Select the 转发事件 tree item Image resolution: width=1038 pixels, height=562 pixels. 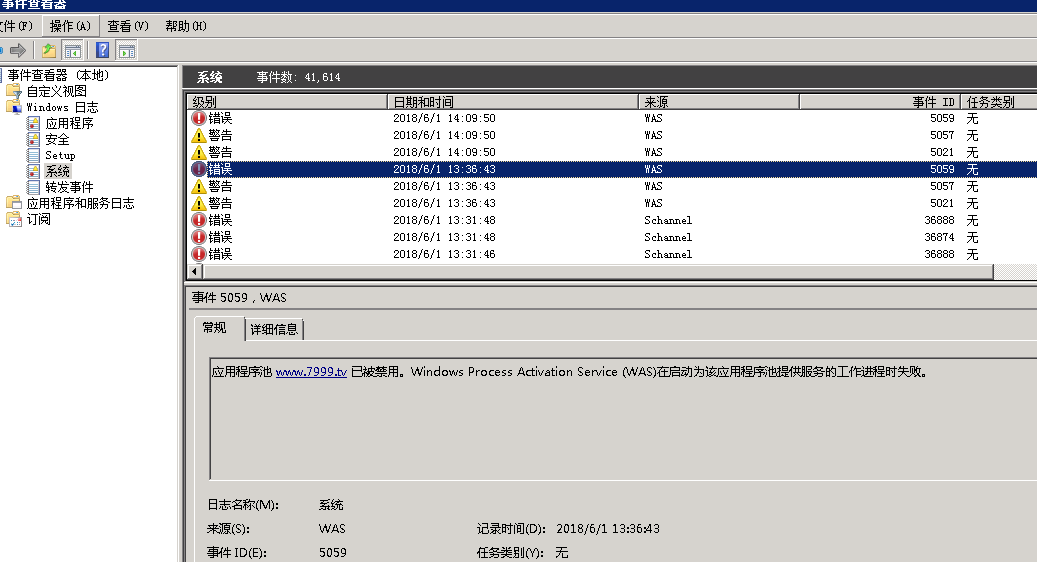69,187
